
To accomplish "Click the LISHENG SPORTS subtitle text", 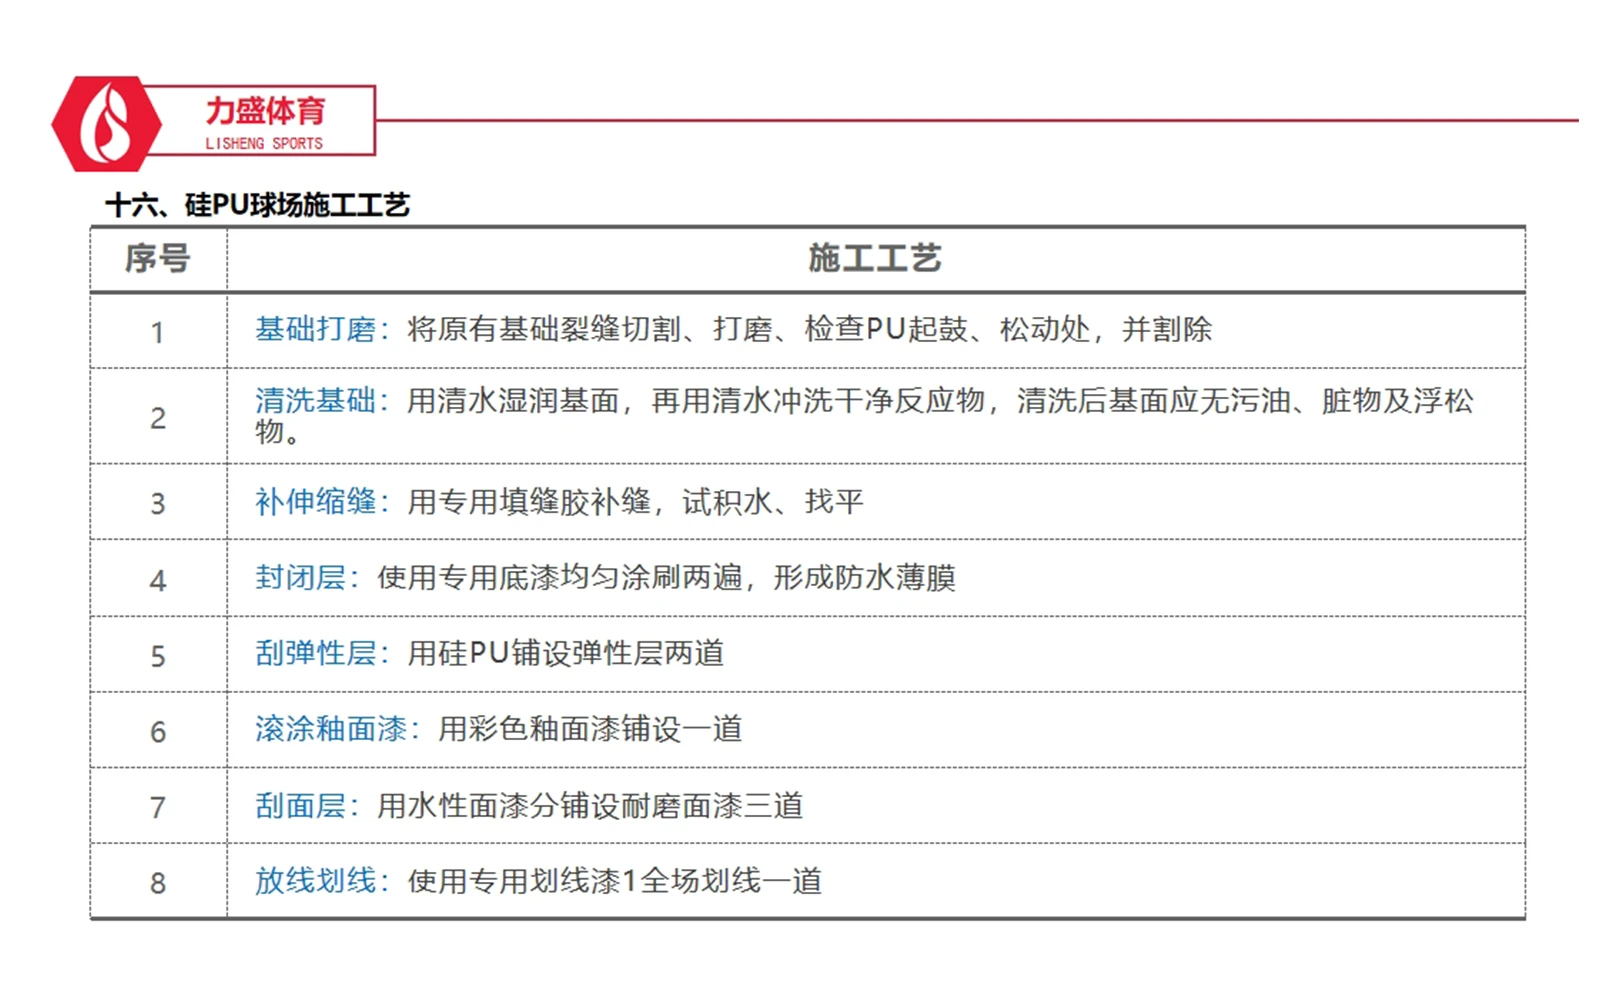I will point(264,144).
